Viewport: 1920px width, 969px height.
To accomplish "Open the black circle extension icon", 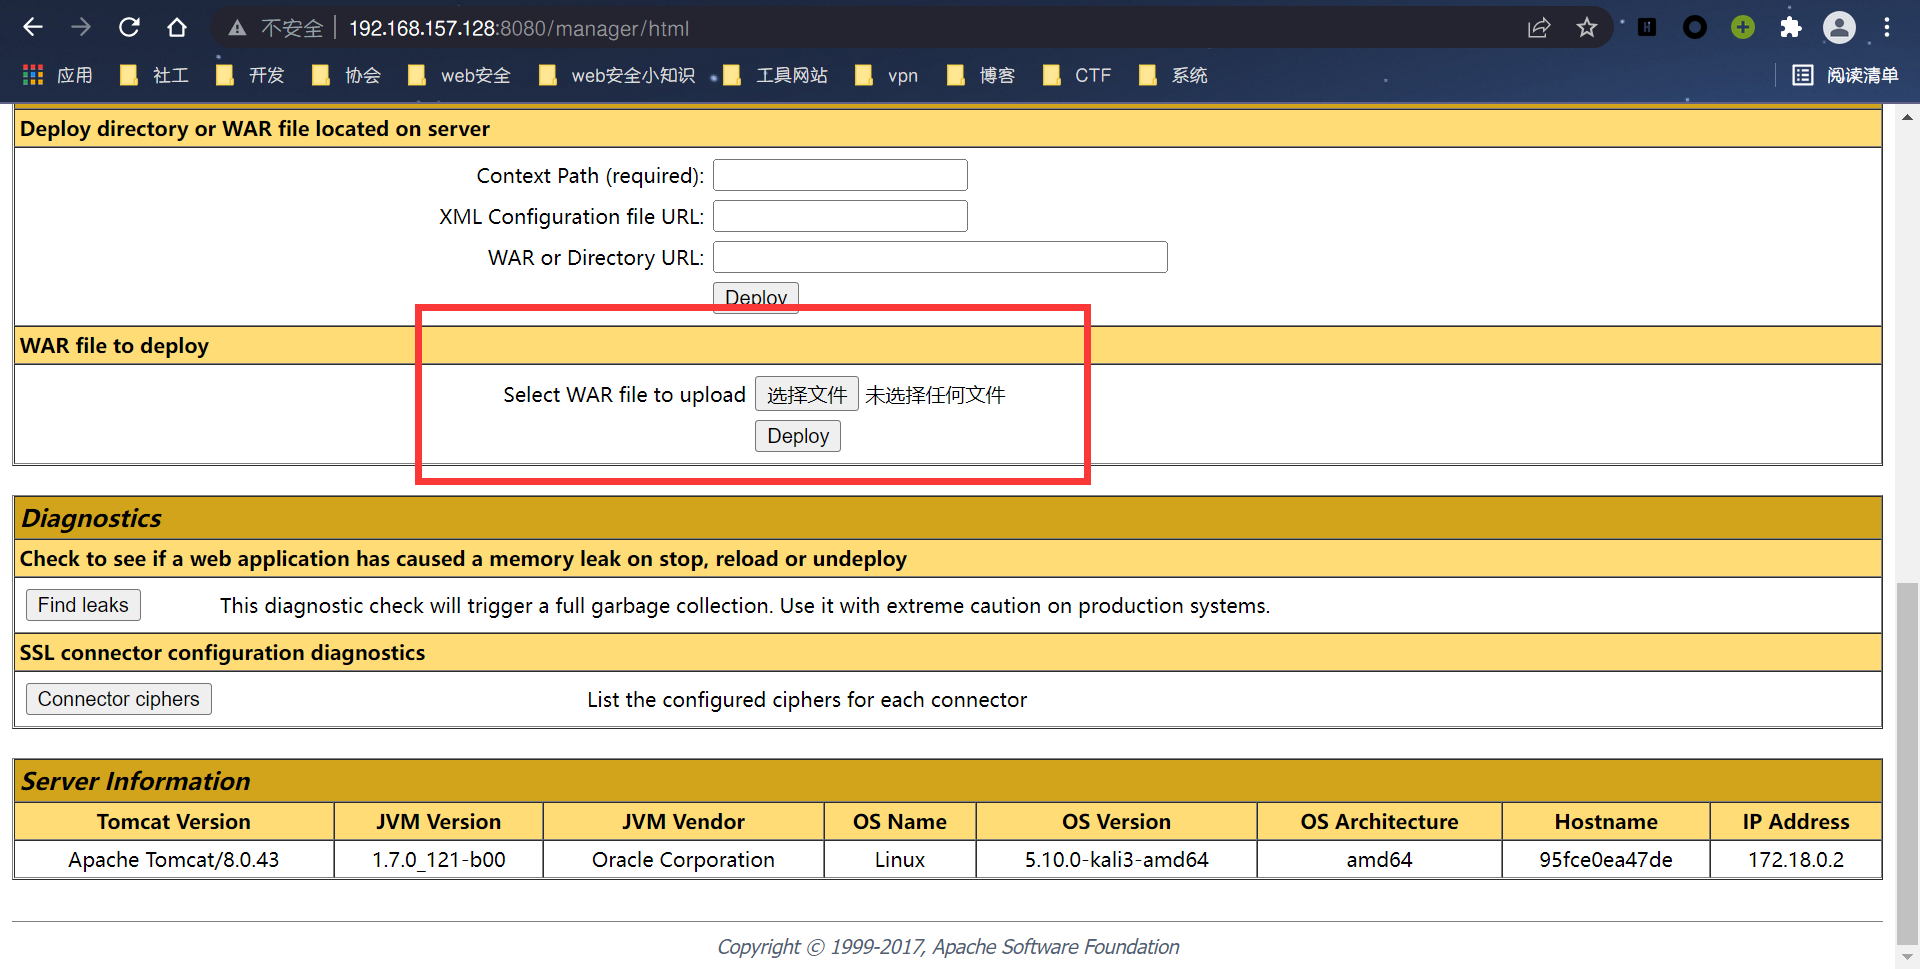I will point(1695,28).
